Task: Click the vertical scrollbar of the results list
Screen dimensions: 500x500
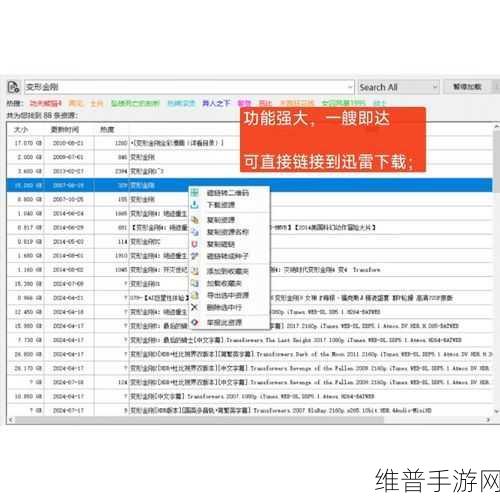Action: pos(496,162)
